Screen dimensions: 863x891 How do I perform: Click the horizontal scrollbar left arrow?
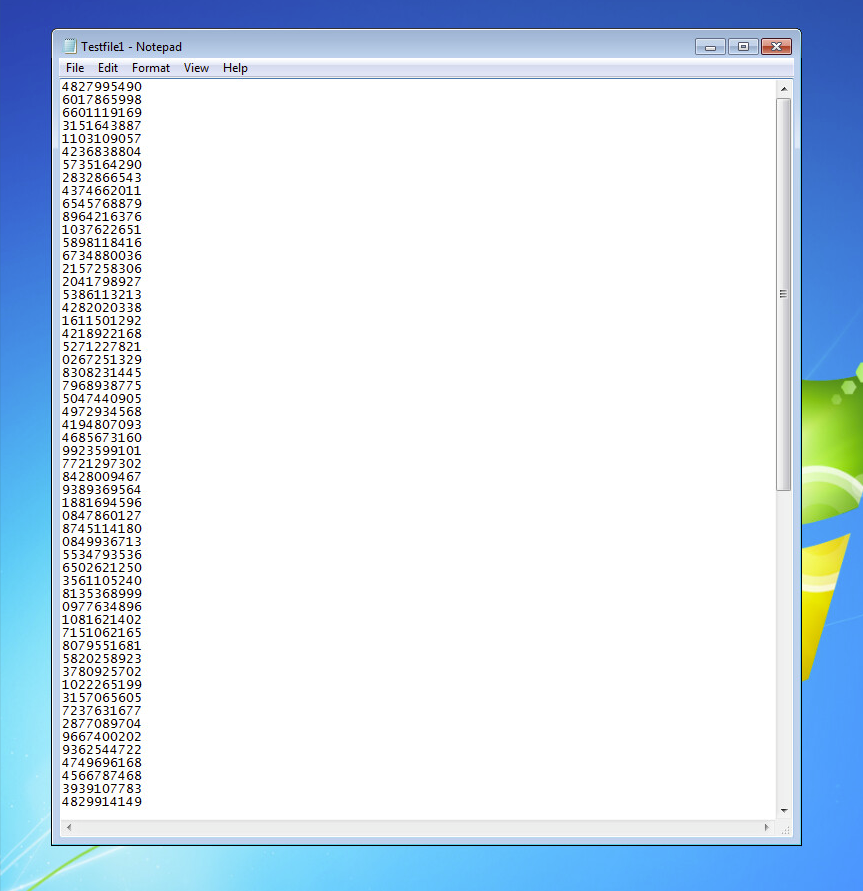tap(68, 828)
